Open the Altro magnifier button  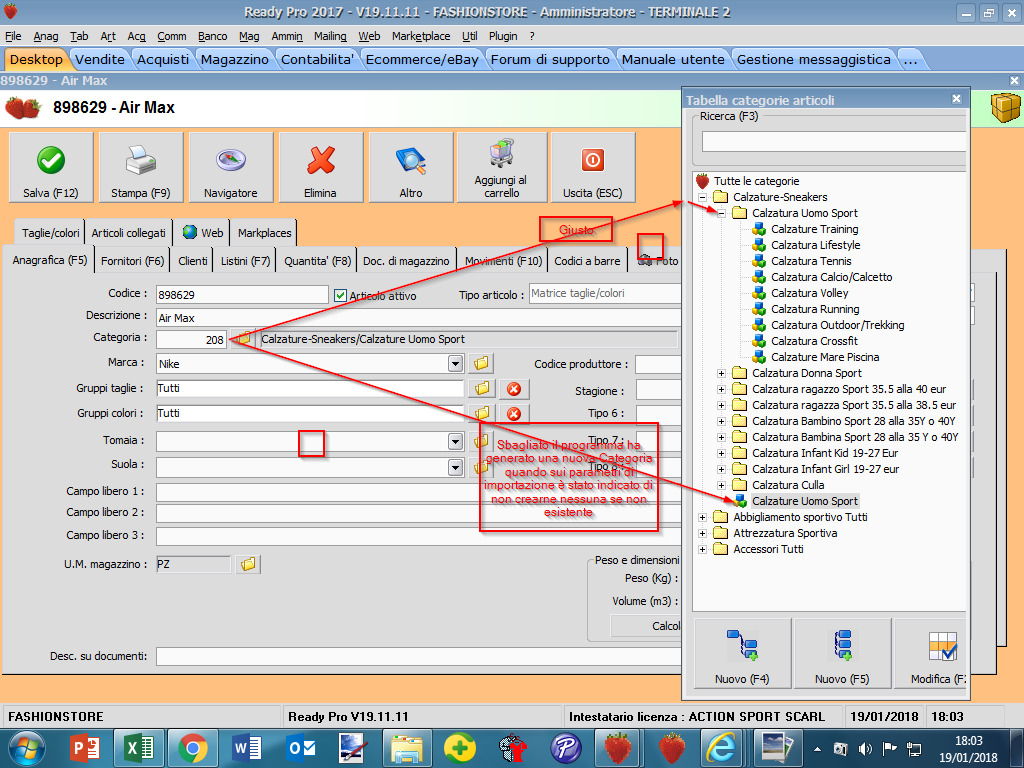coord(411,167)
